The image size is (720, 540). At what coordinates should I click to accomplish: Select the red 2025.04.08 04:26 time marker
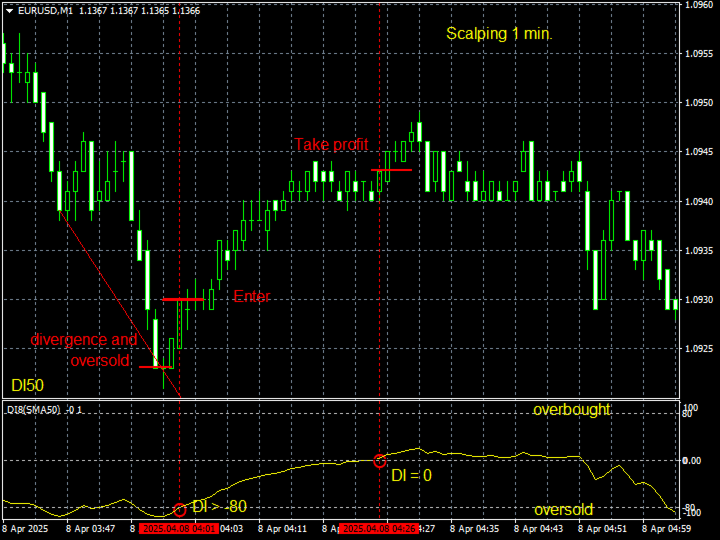[378, 529]
